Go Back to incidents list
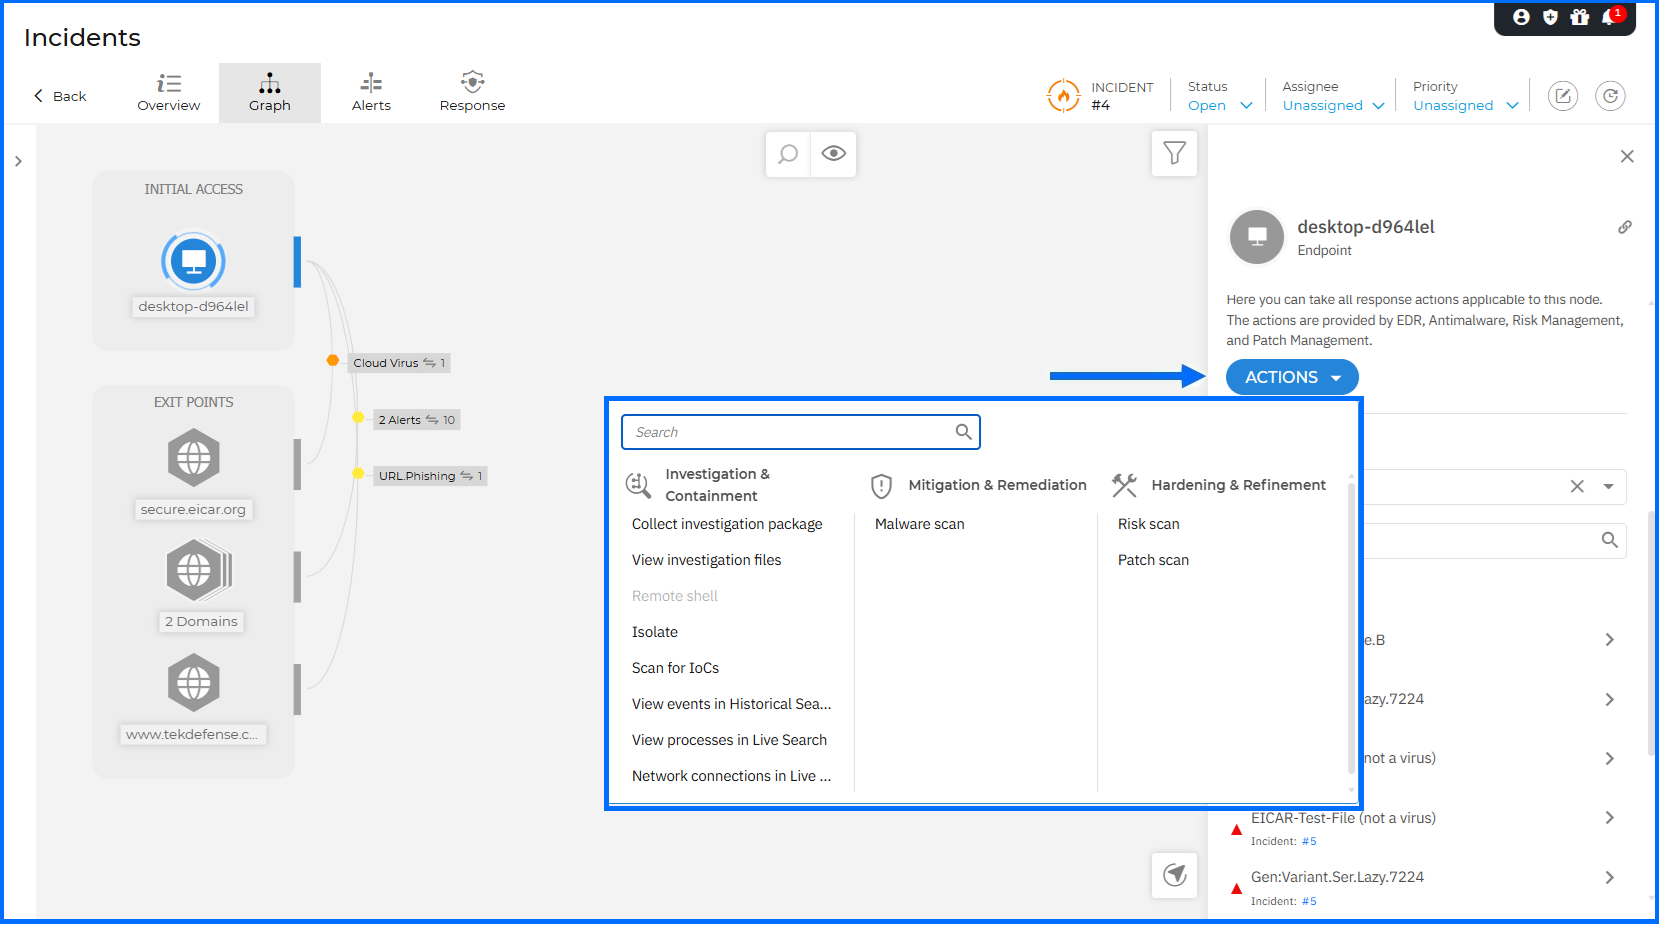The image size is (1659, 926). click(x=60, y=96)
